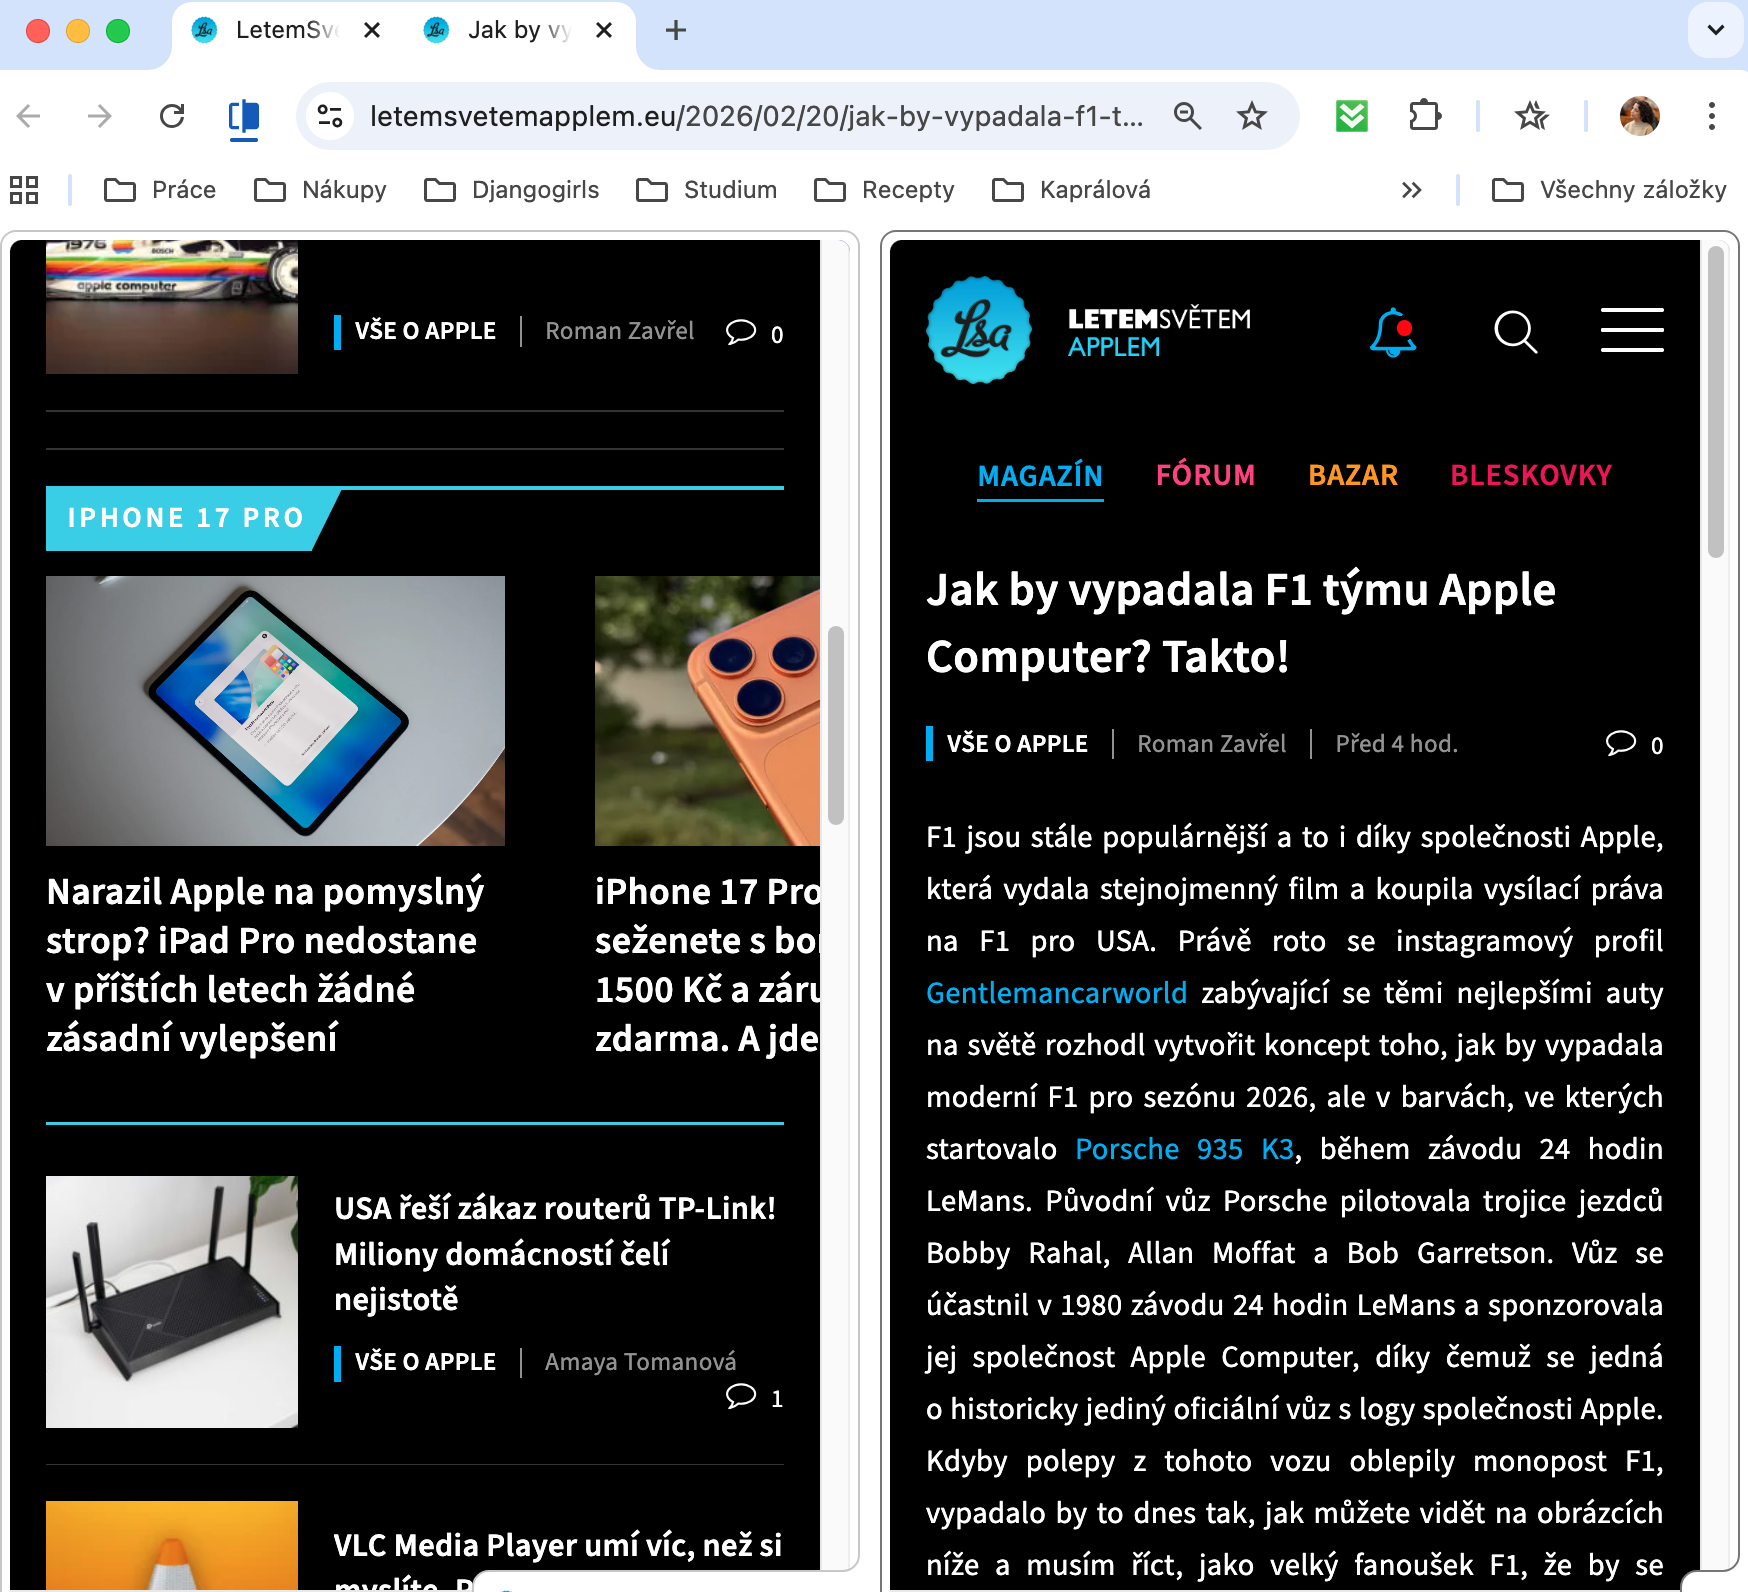
Task: Click the VŠE O APPLE category in the right pane
Action: [x=1017, y=744]
